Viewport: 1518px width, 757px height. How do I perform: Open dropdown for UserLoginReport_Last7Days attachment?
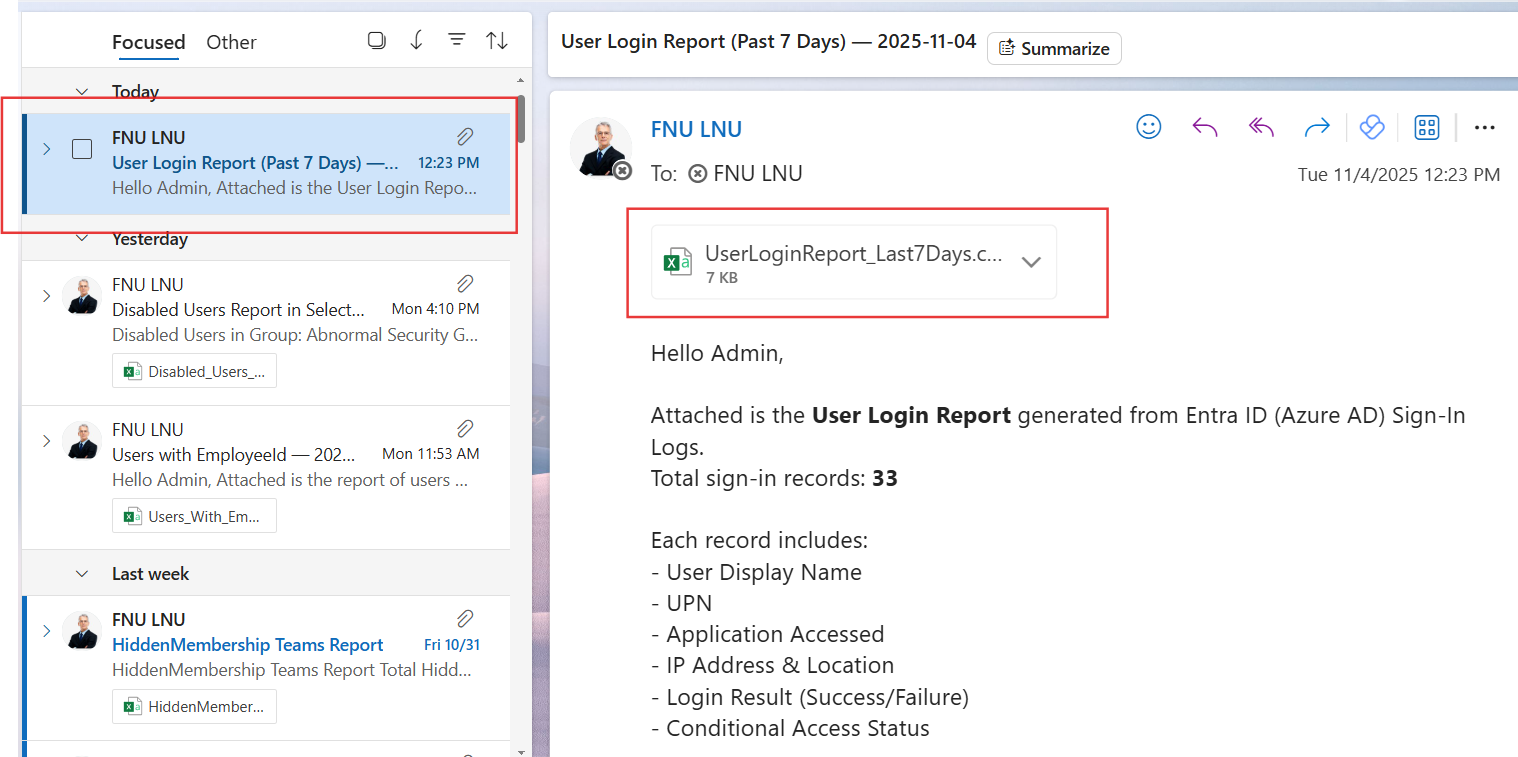click(x=1031, y=262)
